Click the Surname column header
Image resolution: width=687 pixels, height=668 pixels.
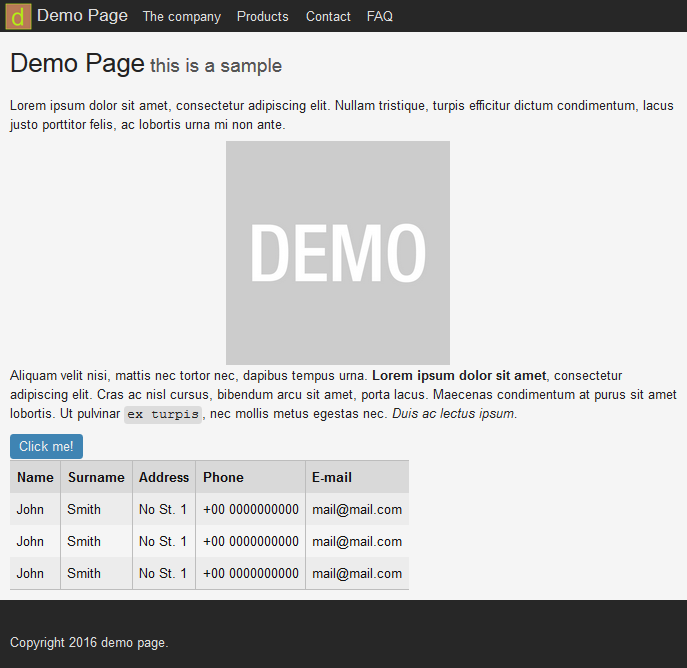96,477
